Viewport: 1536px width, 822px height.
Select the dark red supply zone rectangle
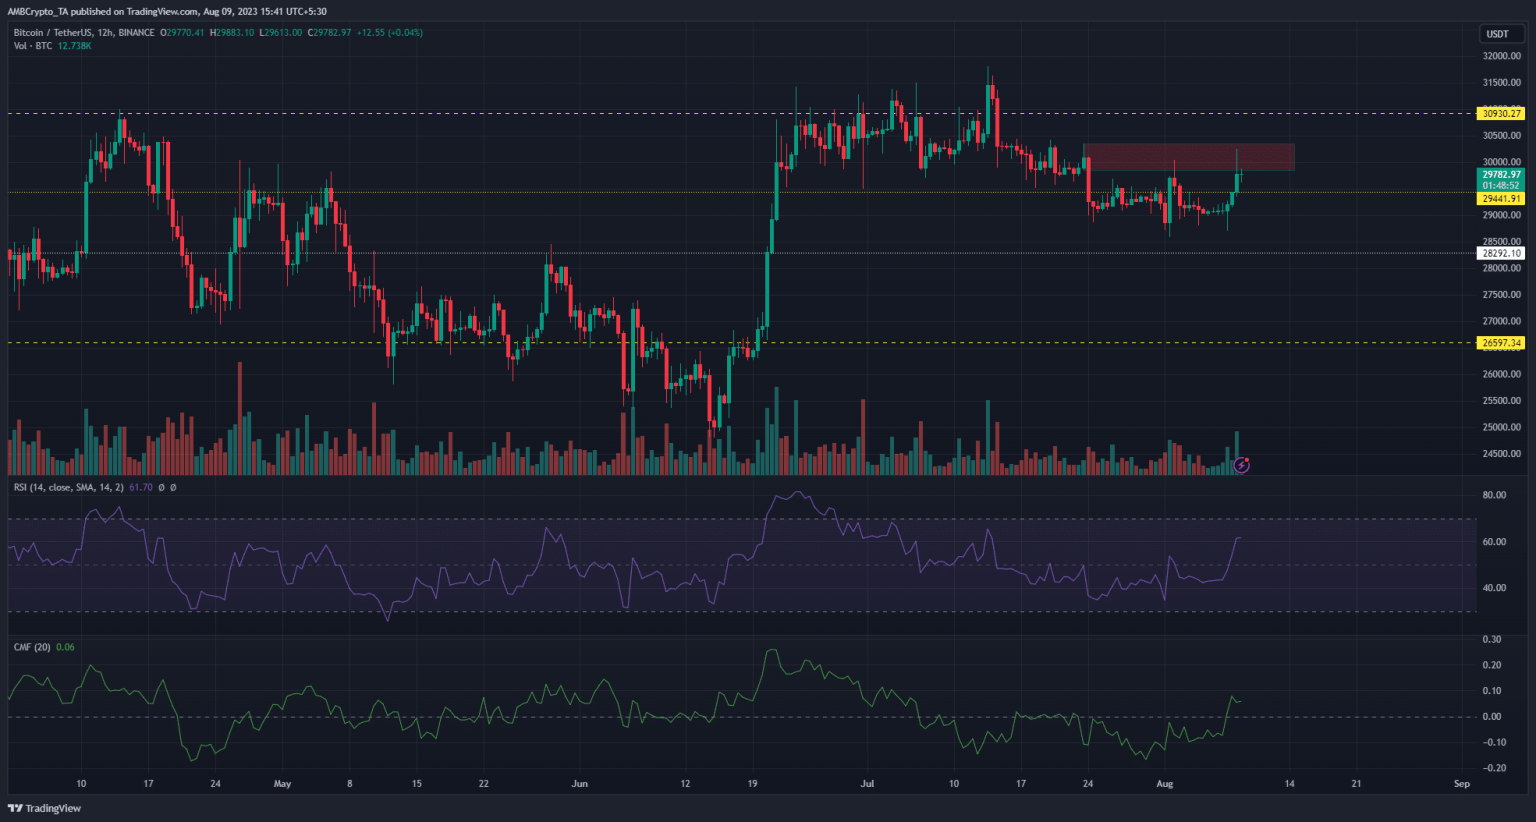coord(1188,157)
